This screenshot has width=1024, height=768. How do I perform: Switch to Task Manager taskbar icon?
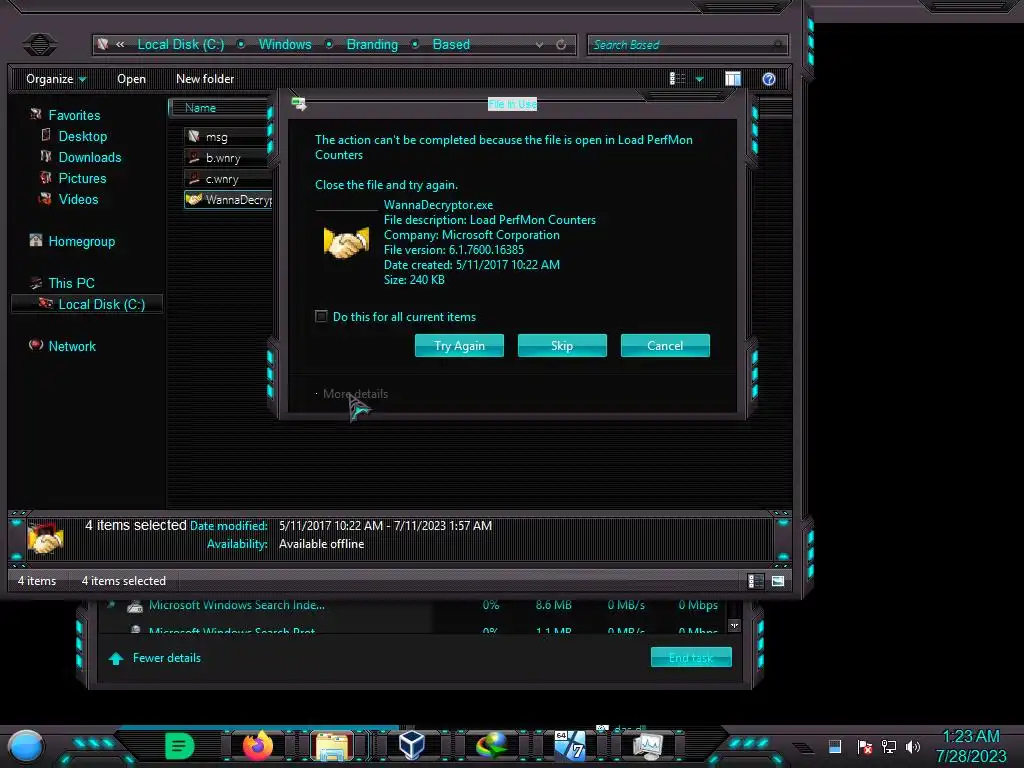(647, 745)
